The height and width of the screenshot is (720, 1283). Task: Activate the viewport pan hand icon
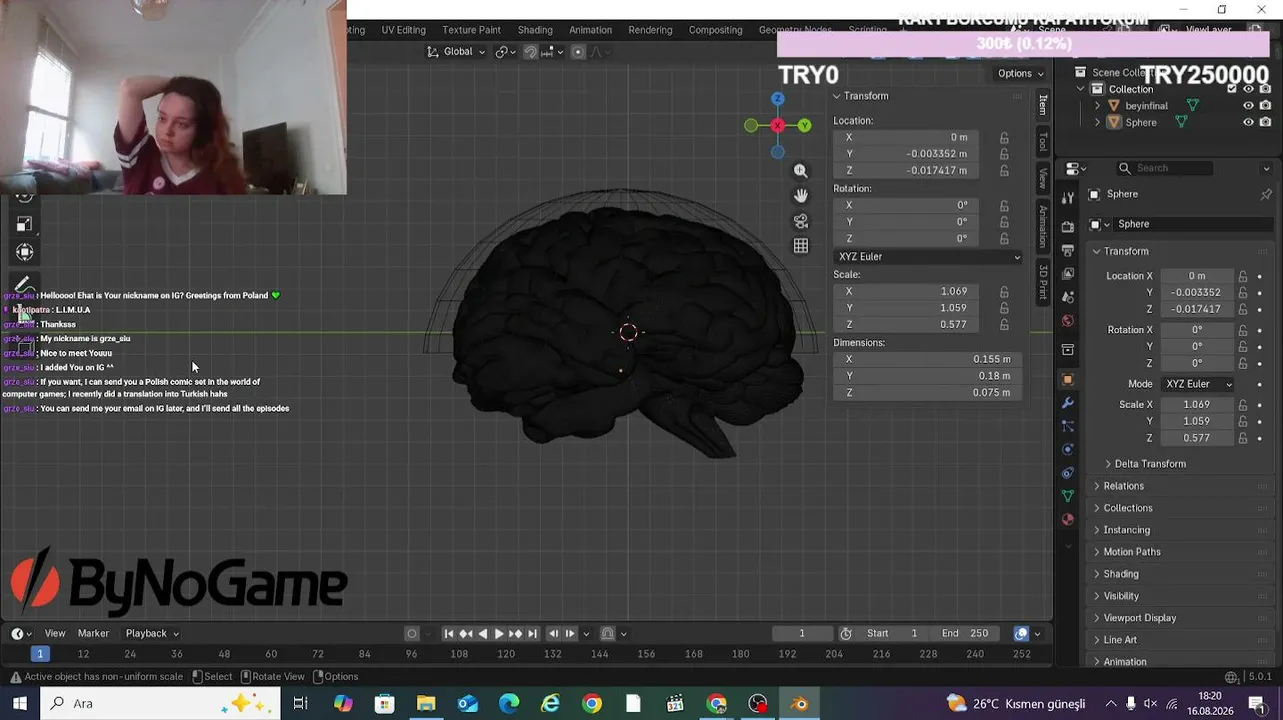[800, 196]
